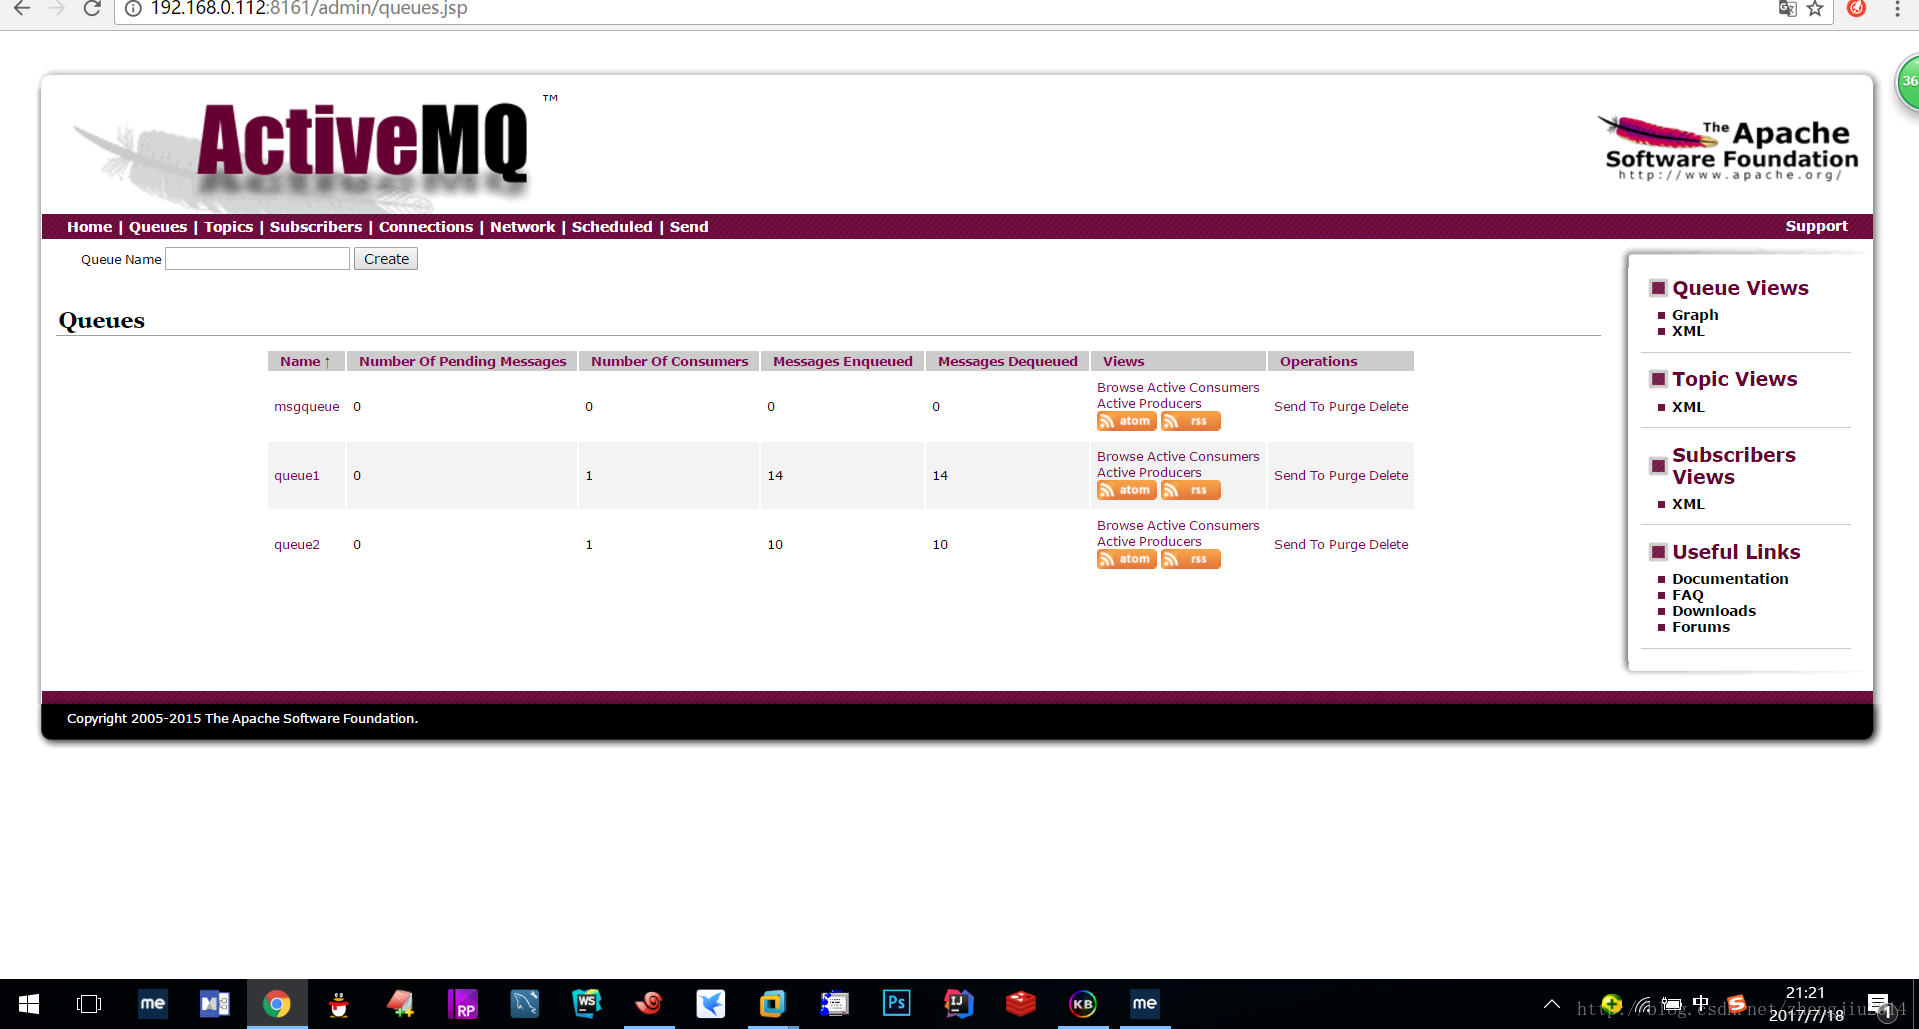Open the rss feed for msgqueue
The image size is (1919, 1029).
pyautogui.click(x=1190, y=421)
